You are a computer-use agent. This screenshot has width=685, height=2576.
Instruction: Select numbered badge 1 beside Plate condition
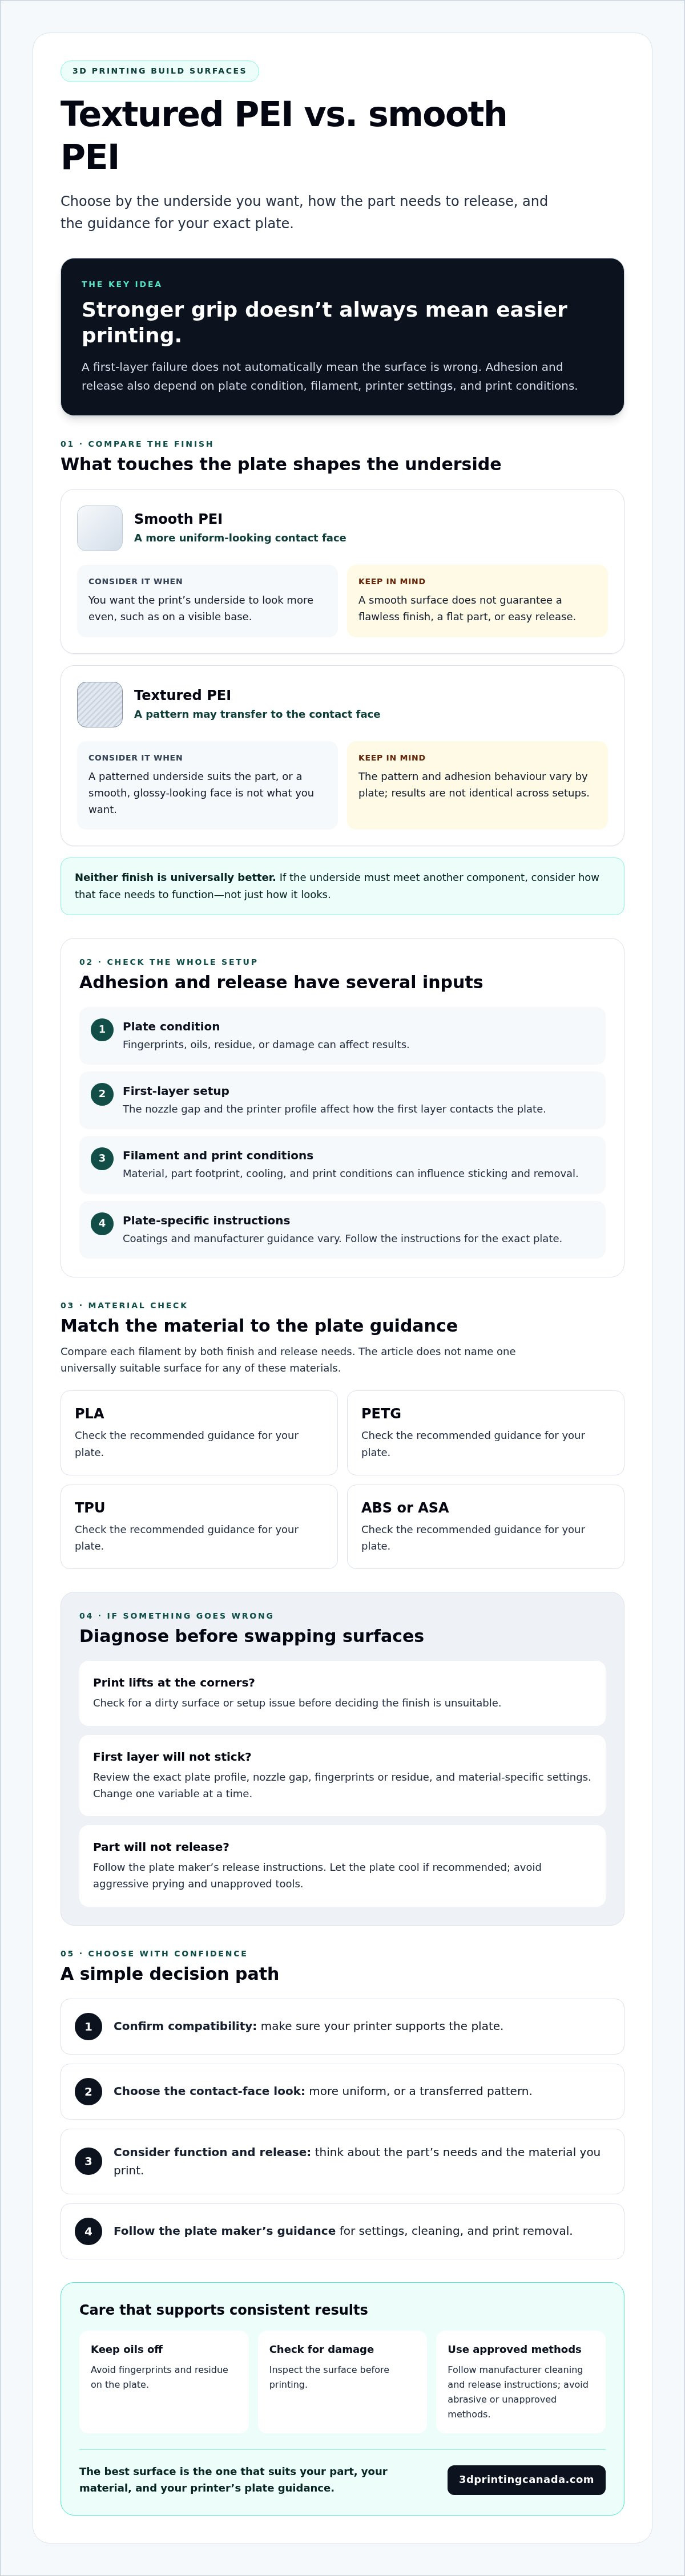coord(102,1029)
